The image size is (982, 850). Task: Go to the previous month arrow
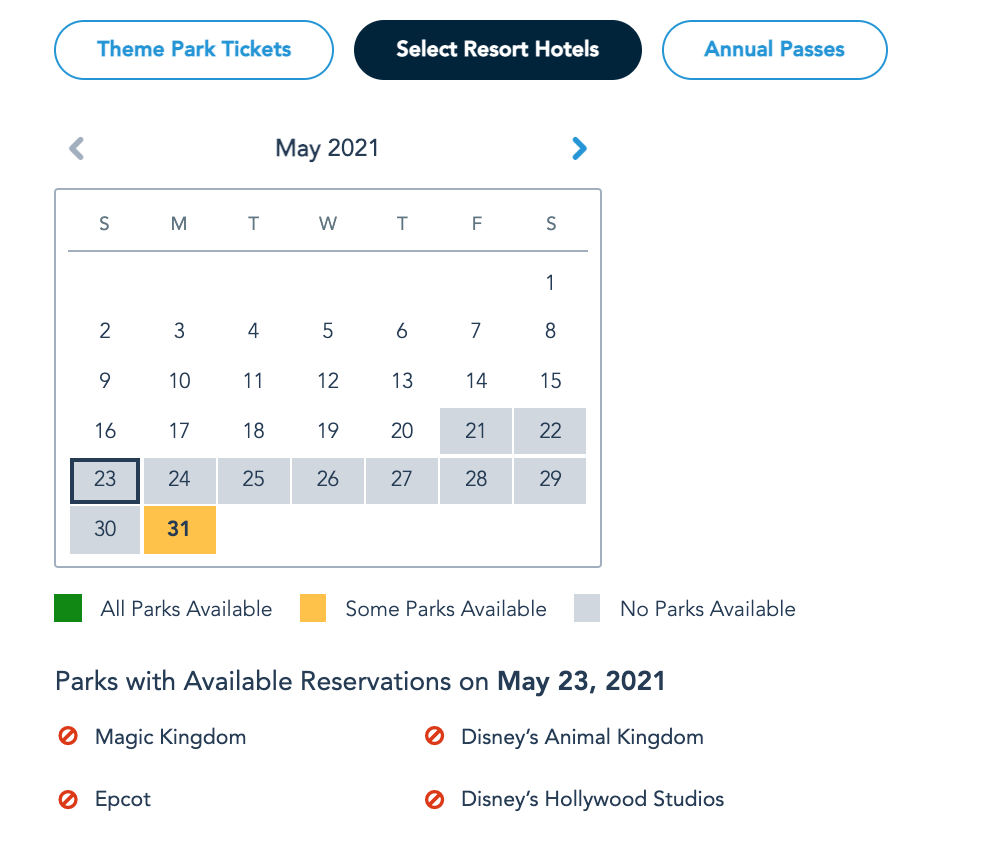77,149
